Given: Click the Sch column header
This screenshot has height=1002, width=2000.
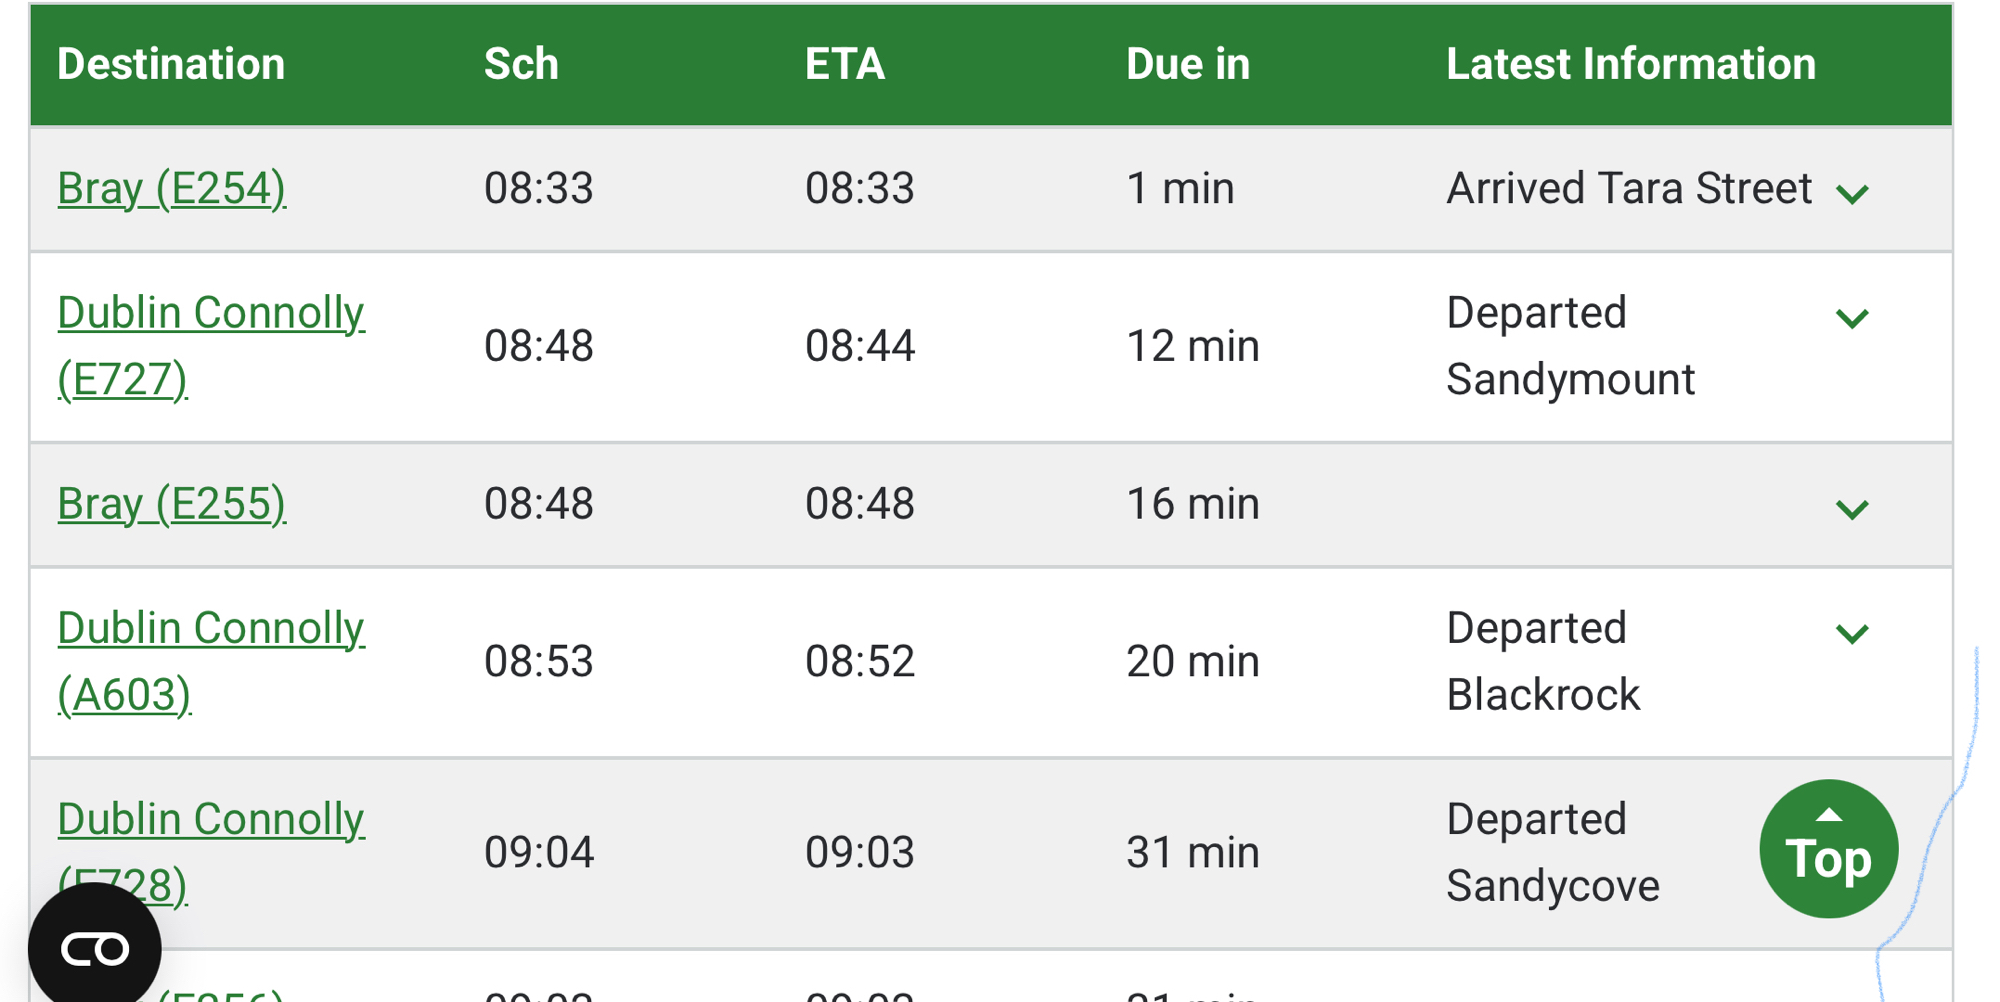Looking at the screenshot, I should pyautogui.click(x=521, y=65).
